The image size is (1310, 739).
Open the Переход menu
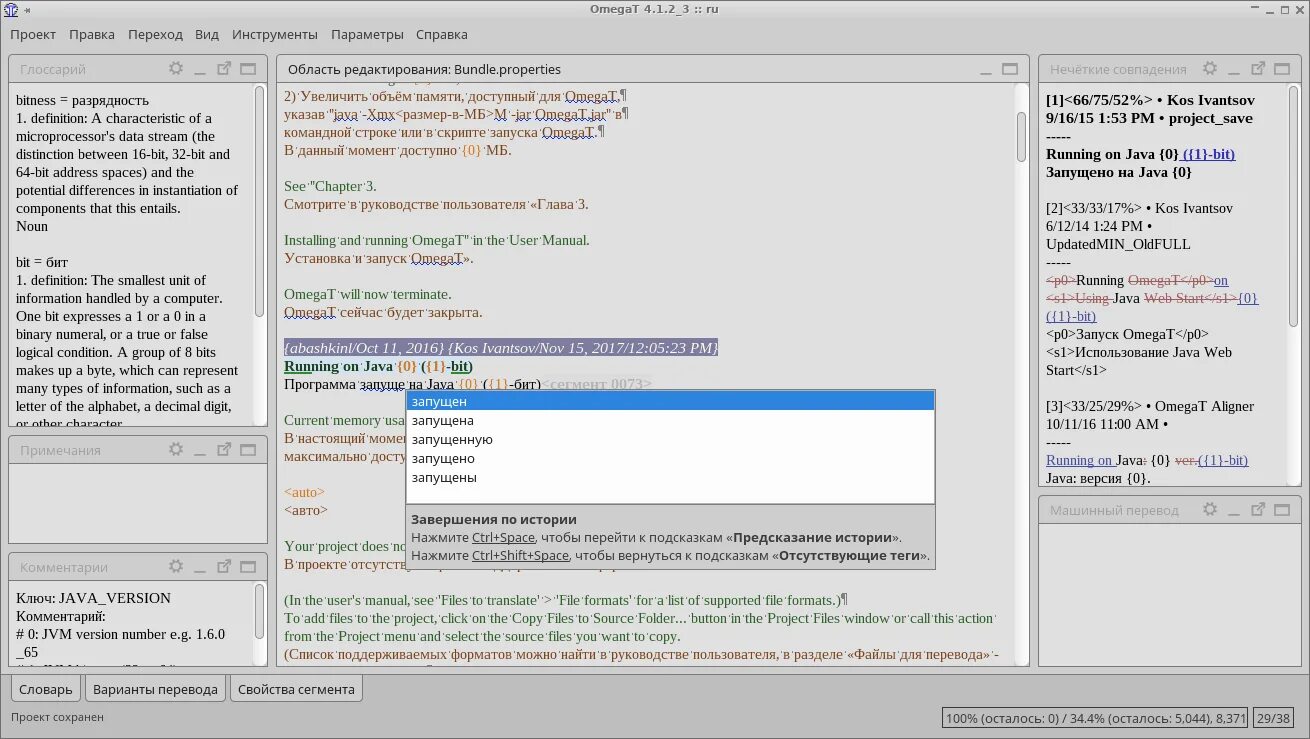click(x=155, y=34)
